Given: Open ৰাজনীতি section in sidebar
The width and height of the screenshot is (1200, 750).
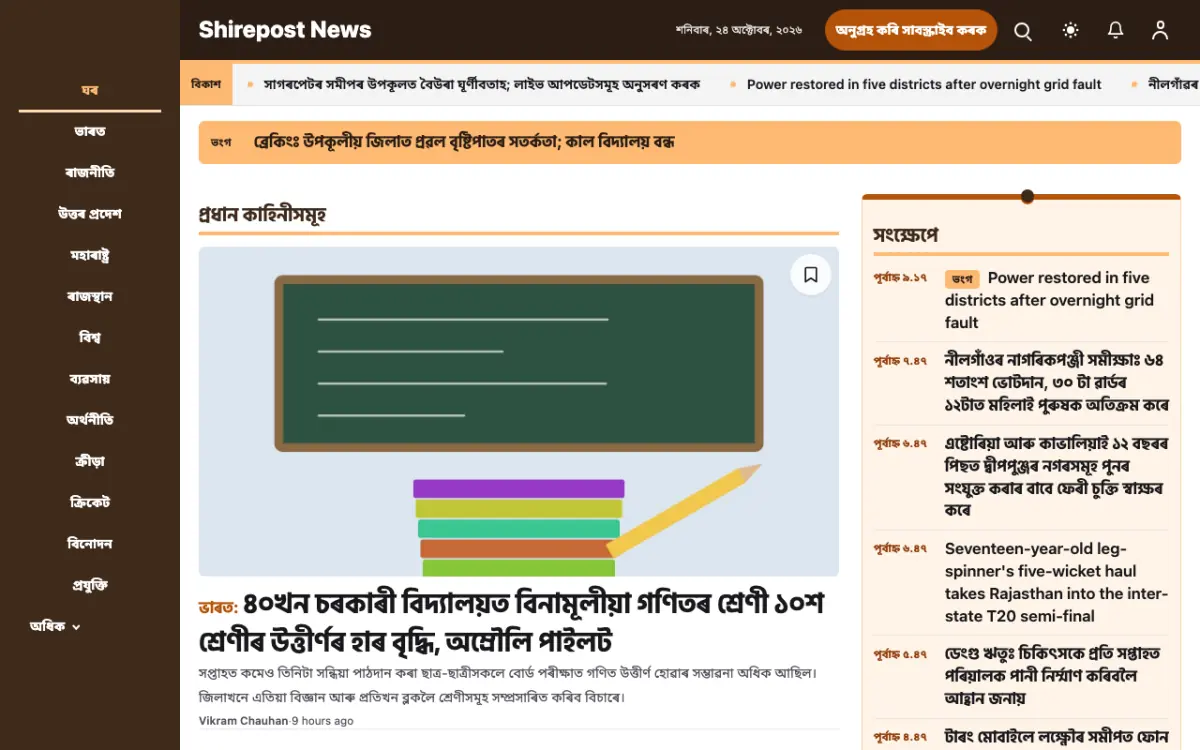Looking at the screenshot, I should [x=90, y=172].
